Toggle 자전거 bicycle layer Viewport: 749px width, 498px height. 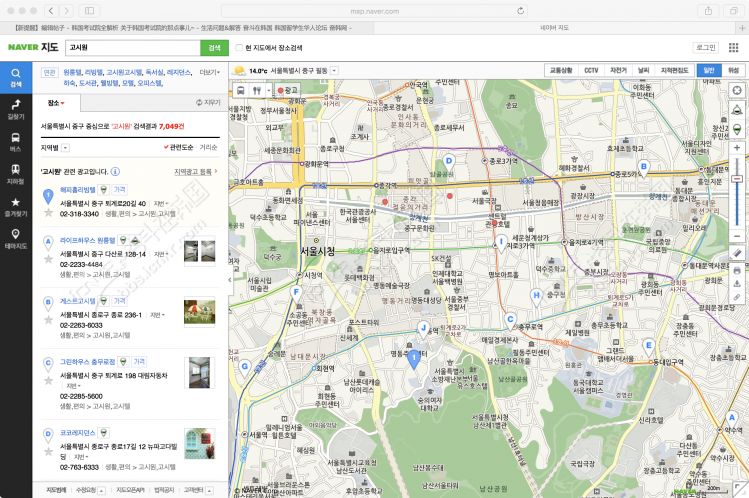(x=618, y=70)
